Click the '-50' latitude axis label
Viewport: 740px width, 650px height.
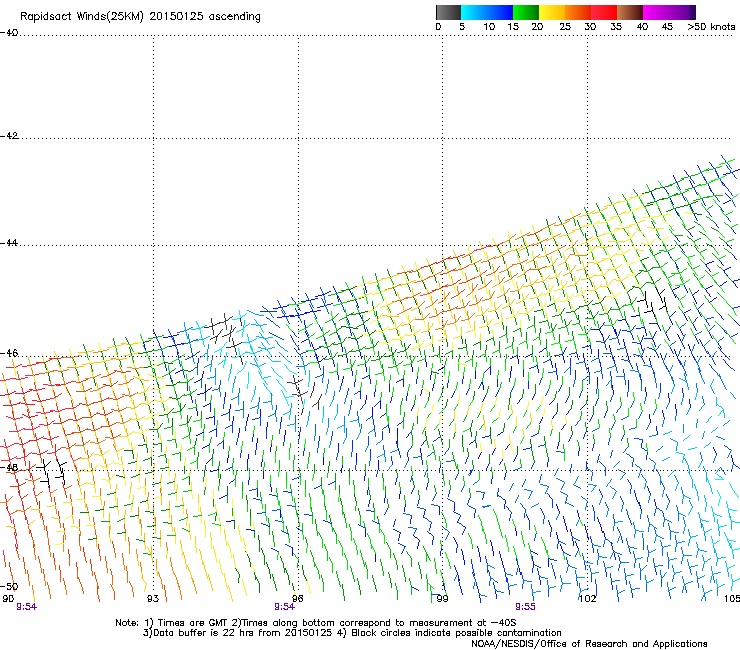click(9, 586)
